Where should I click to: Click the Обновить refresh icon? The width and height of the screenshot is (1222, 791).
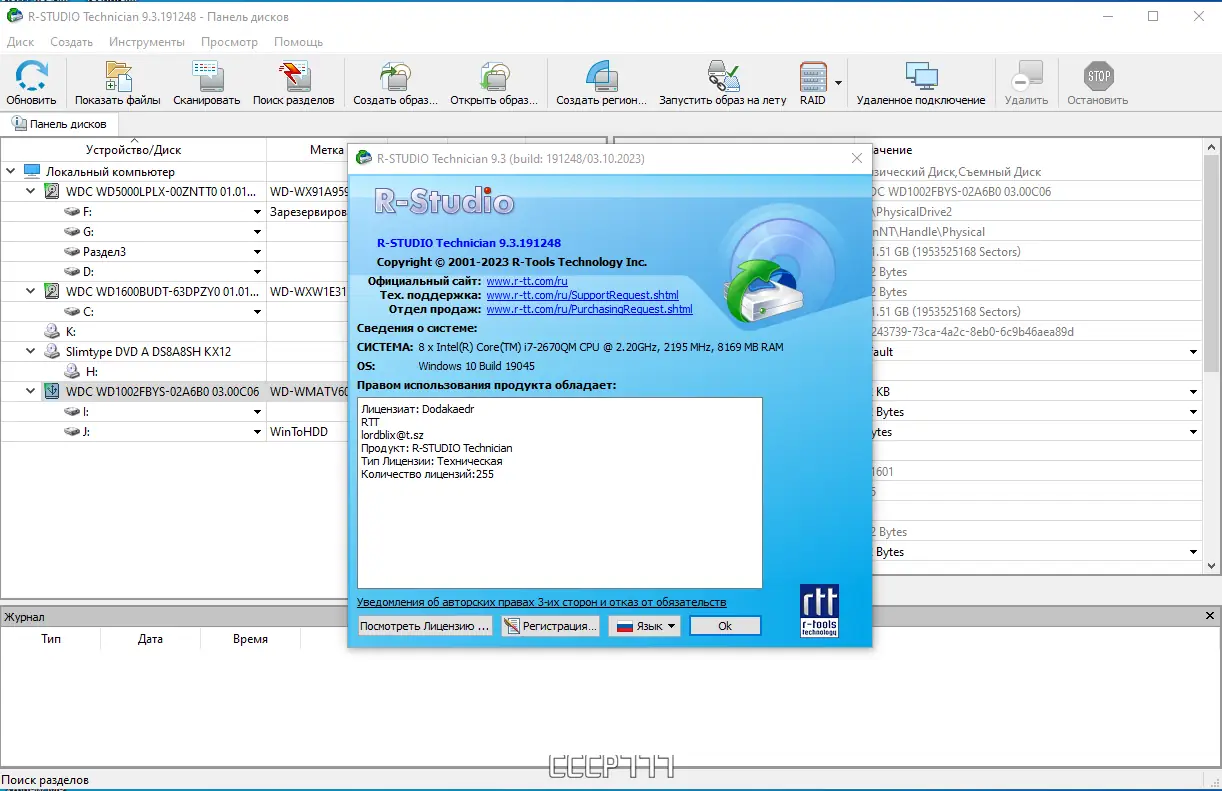point(31,77)
